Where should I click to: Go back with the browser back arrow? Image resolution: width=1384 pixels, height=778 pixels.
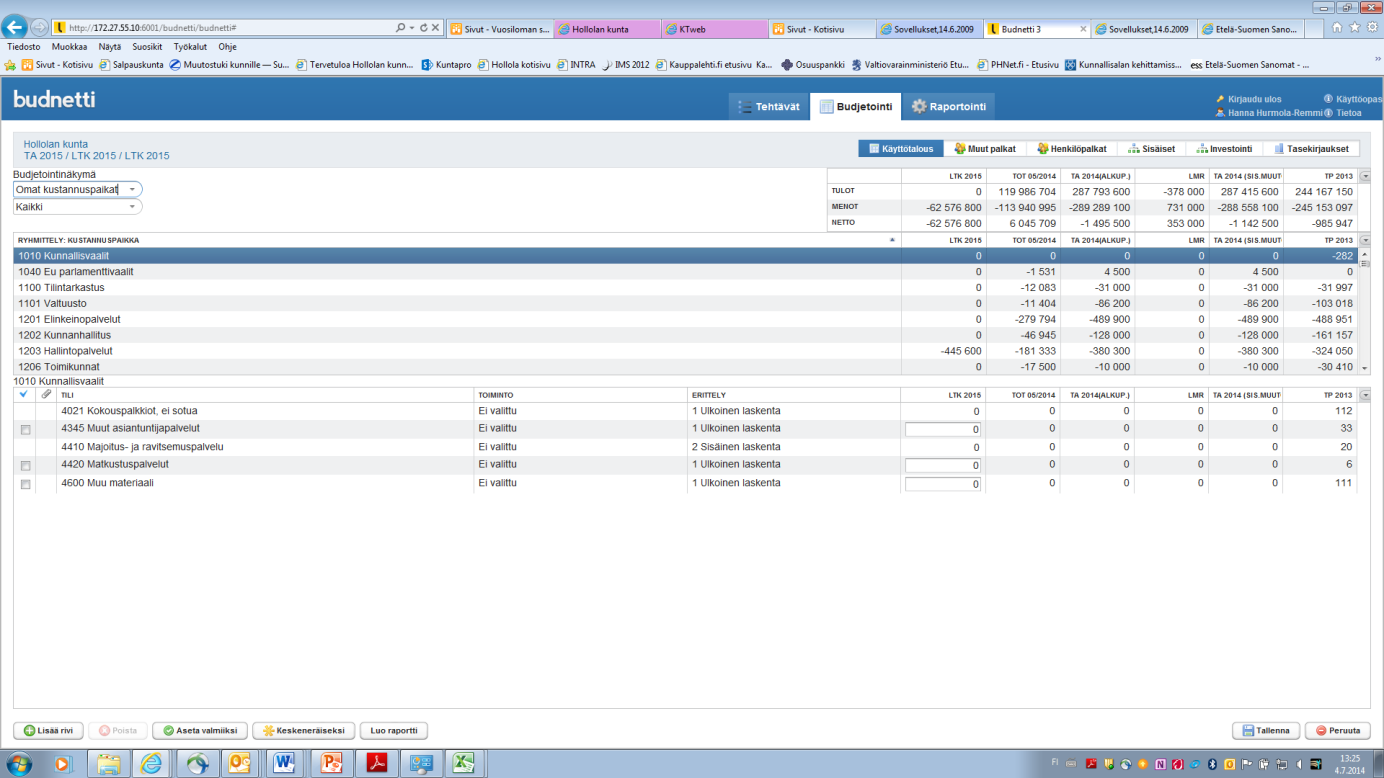pyautogui.click(x=15, y=28)
